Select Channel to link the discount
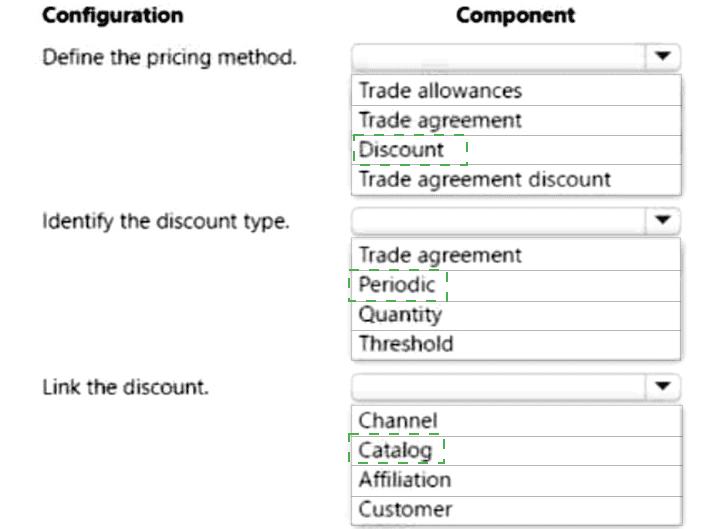Viewport: 706px width, 529px height. point(398,420)
